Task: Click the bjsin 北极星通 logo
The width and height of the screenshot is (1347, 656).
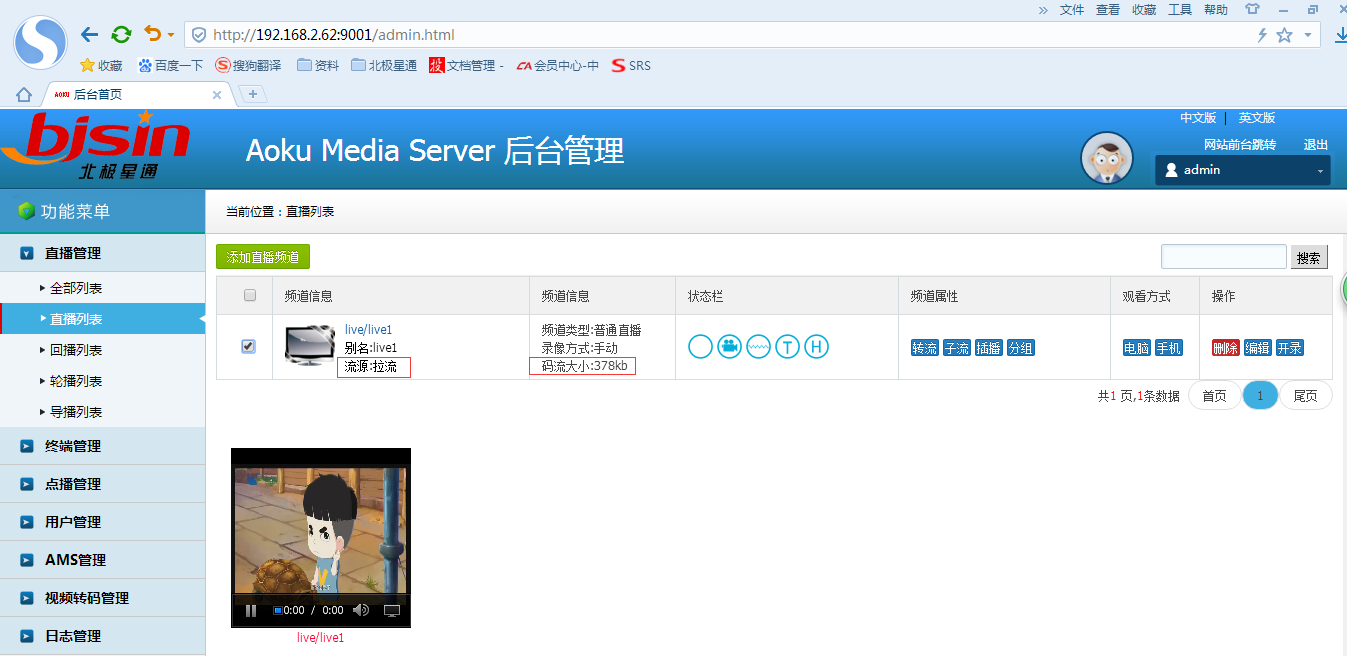Action: click(x=96, y=145)
